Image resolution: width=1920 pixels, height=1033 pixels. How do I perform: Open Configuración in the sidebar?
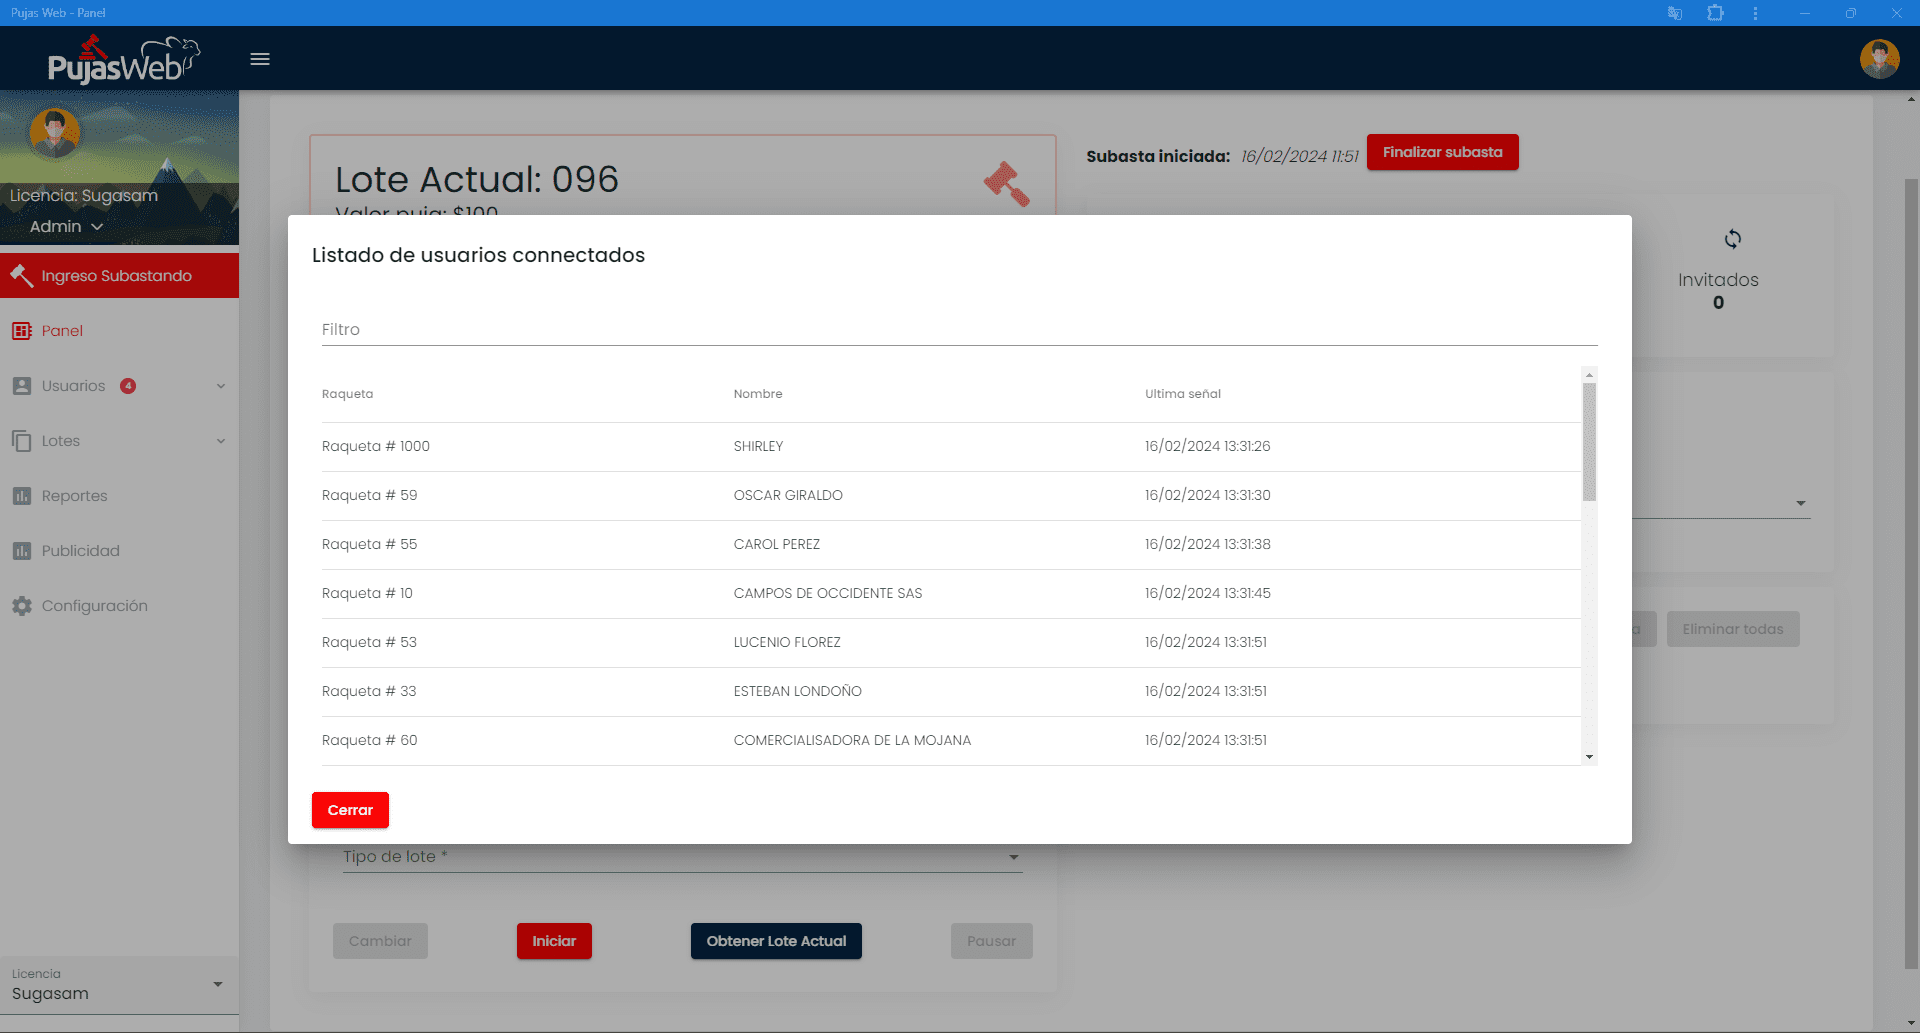pos(94,606)
